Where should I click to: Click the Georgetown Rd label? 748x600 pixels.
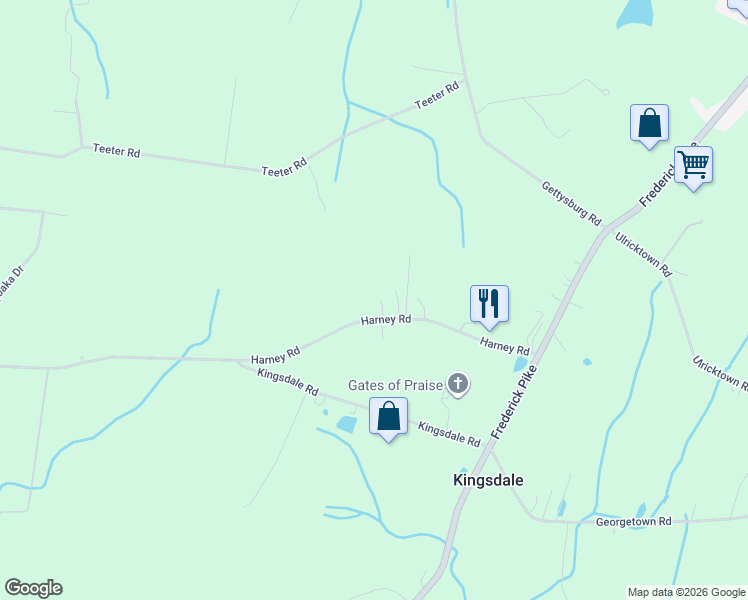pyautogui.click(x=634, y=522)
